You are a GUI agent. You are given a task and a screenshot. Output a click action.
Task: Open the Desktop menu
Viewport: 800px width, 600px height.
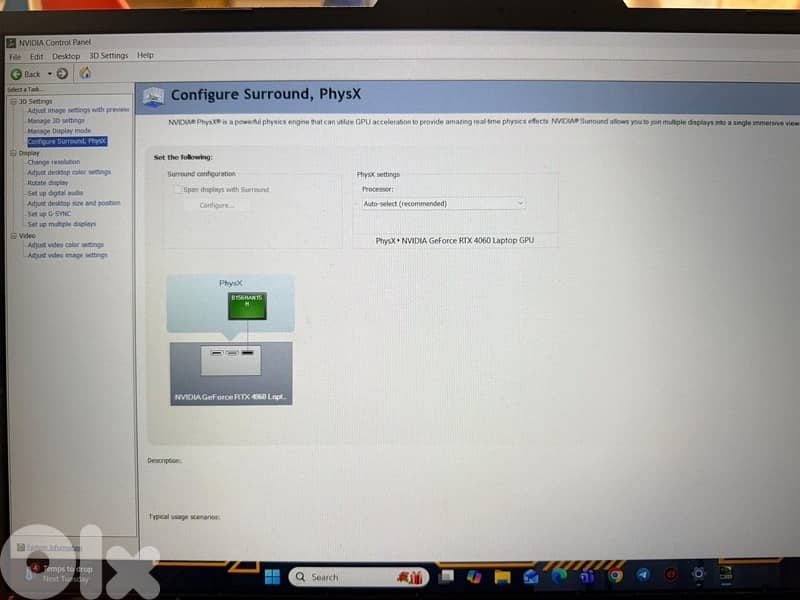point(66,56)
